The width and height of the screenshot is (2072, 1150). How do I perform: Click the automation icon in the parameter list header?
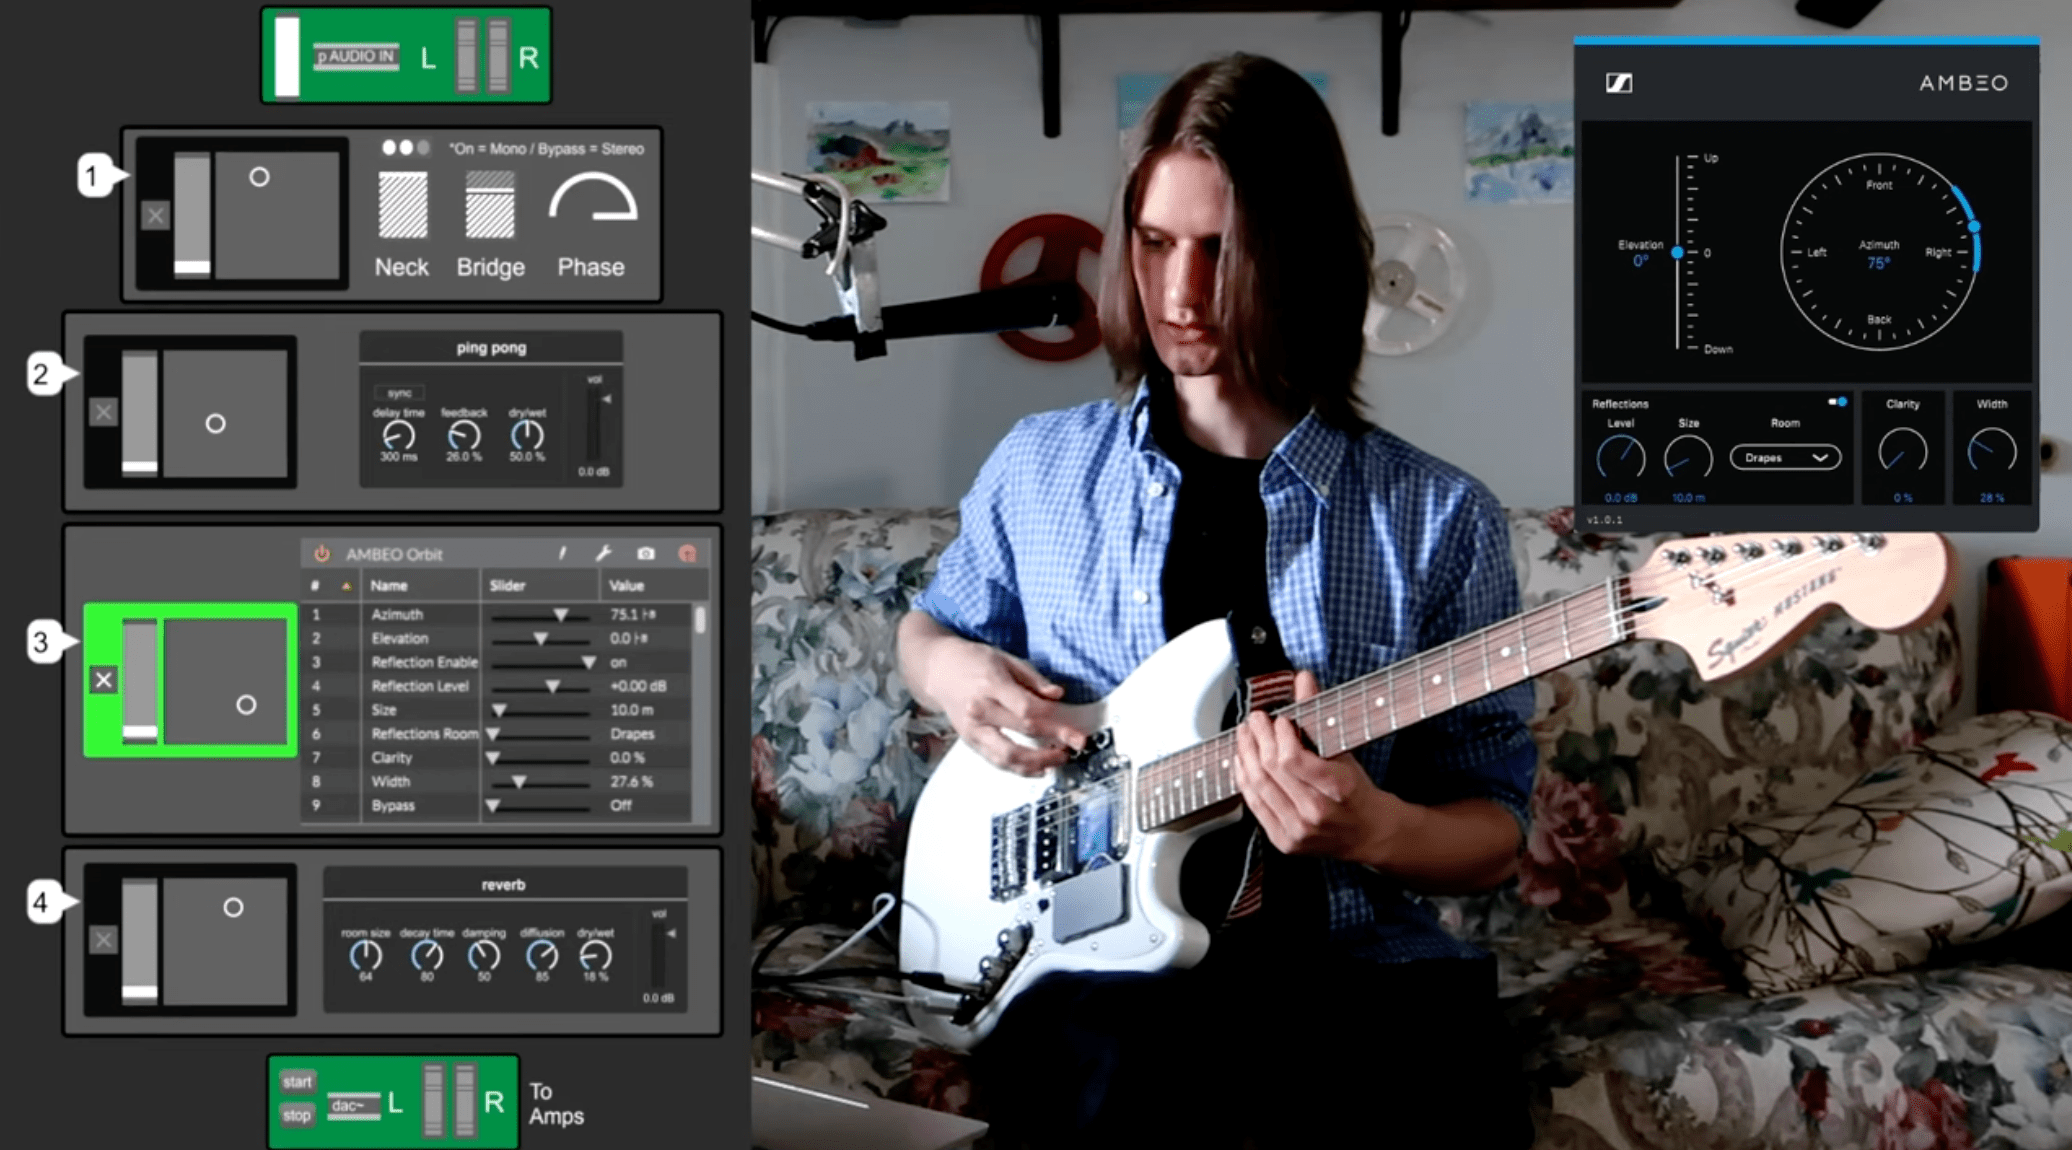click(345, 585)
